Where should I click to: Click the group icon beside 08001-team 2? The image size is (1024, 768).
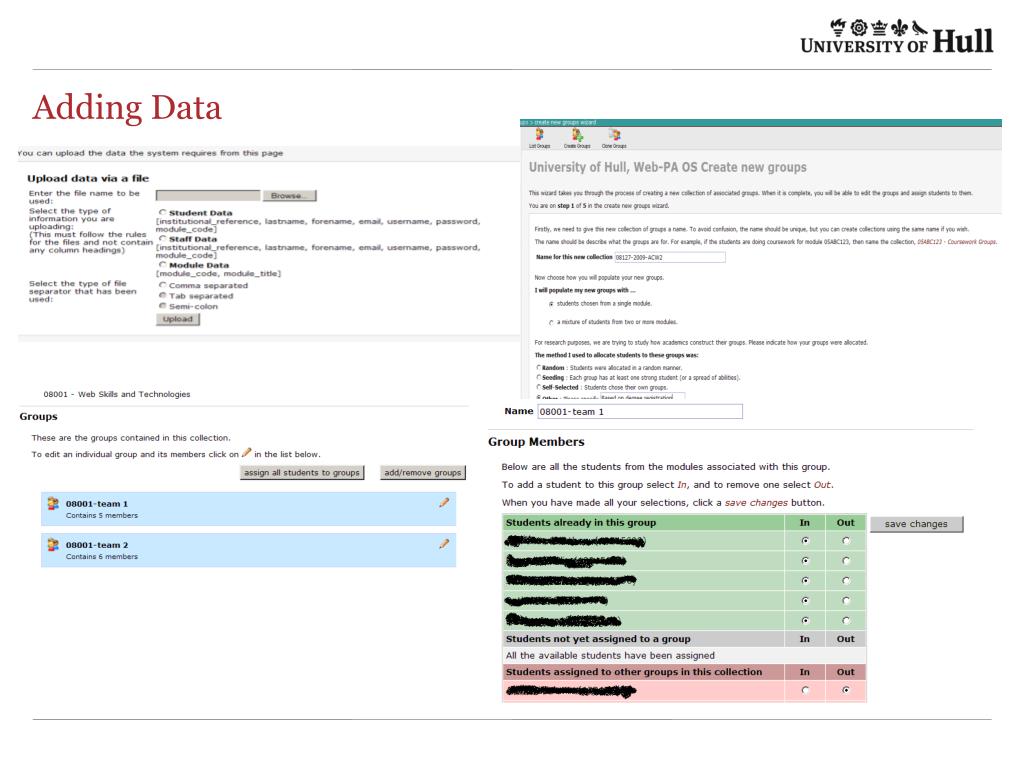tap(53, 544)
